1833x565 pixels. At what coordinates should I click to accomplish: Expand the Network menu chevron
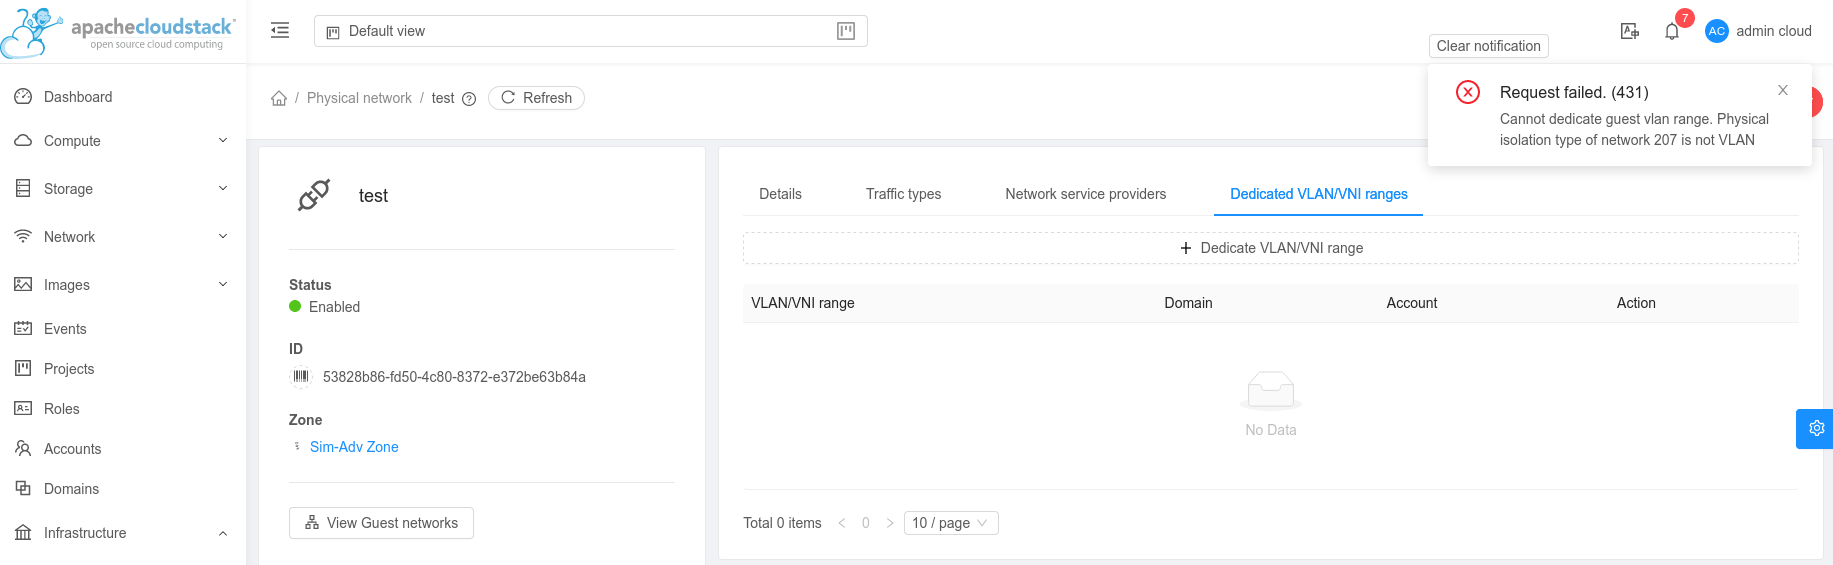pos(223,237)
